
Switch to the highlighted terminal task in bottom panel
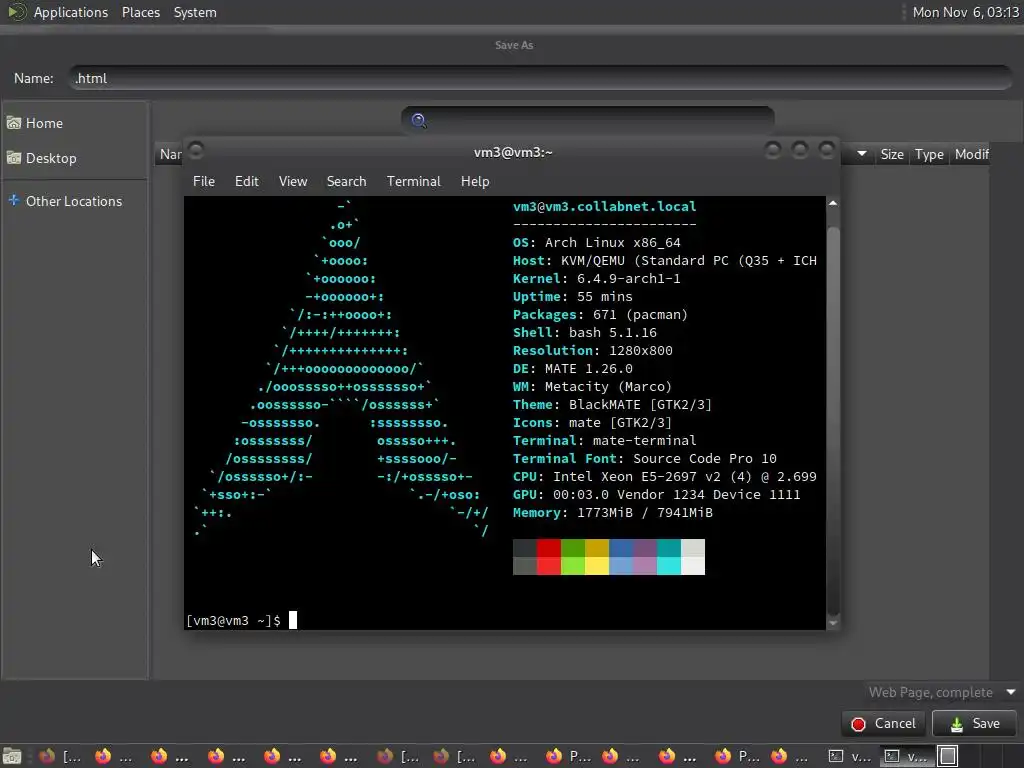tap(907, 756)
